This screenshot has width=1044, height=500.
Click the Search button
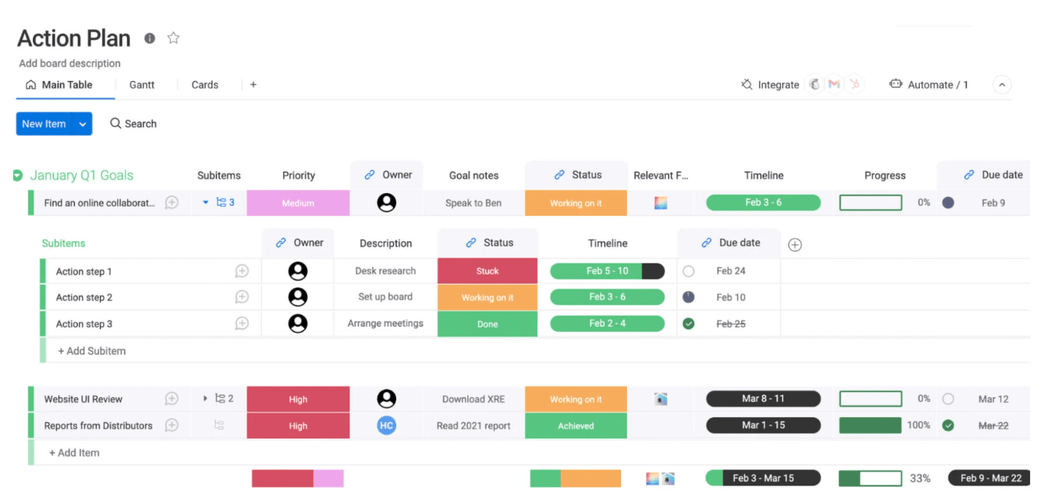coord(133,124)
